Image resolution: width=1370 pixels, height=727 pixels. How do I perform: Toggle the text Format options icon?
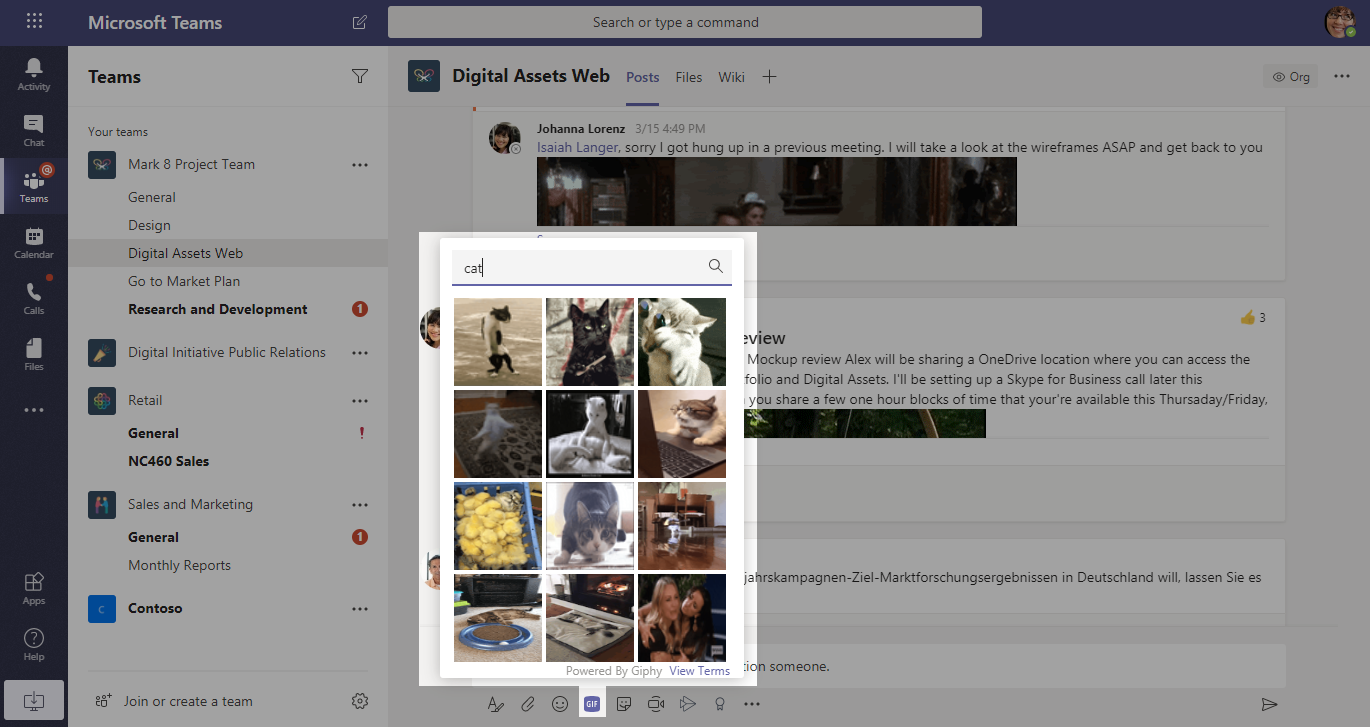click(496, 704)
